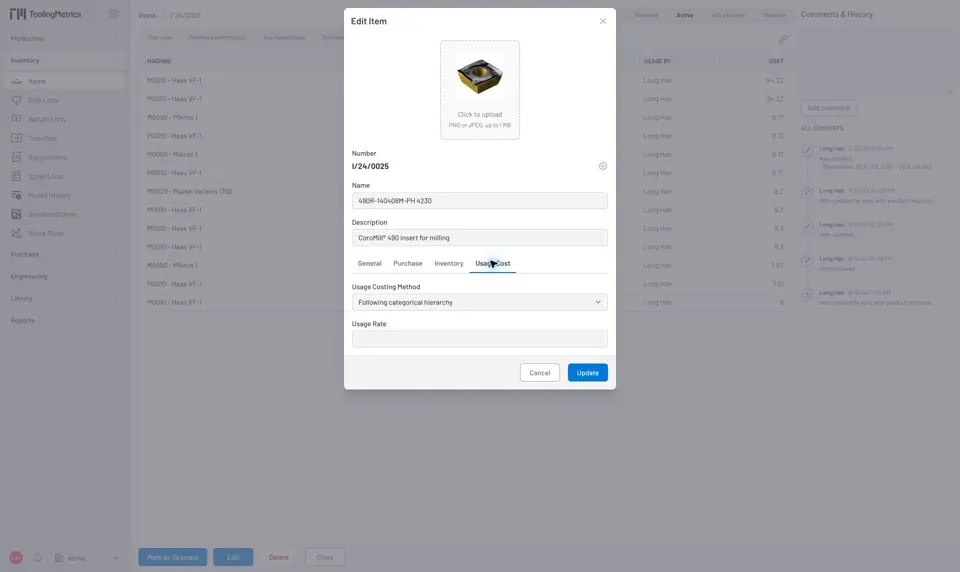Expand the Engineering sidebar section
Viewport: 960px width, 572px height.
pyautogui.click(x=64, y=276)
